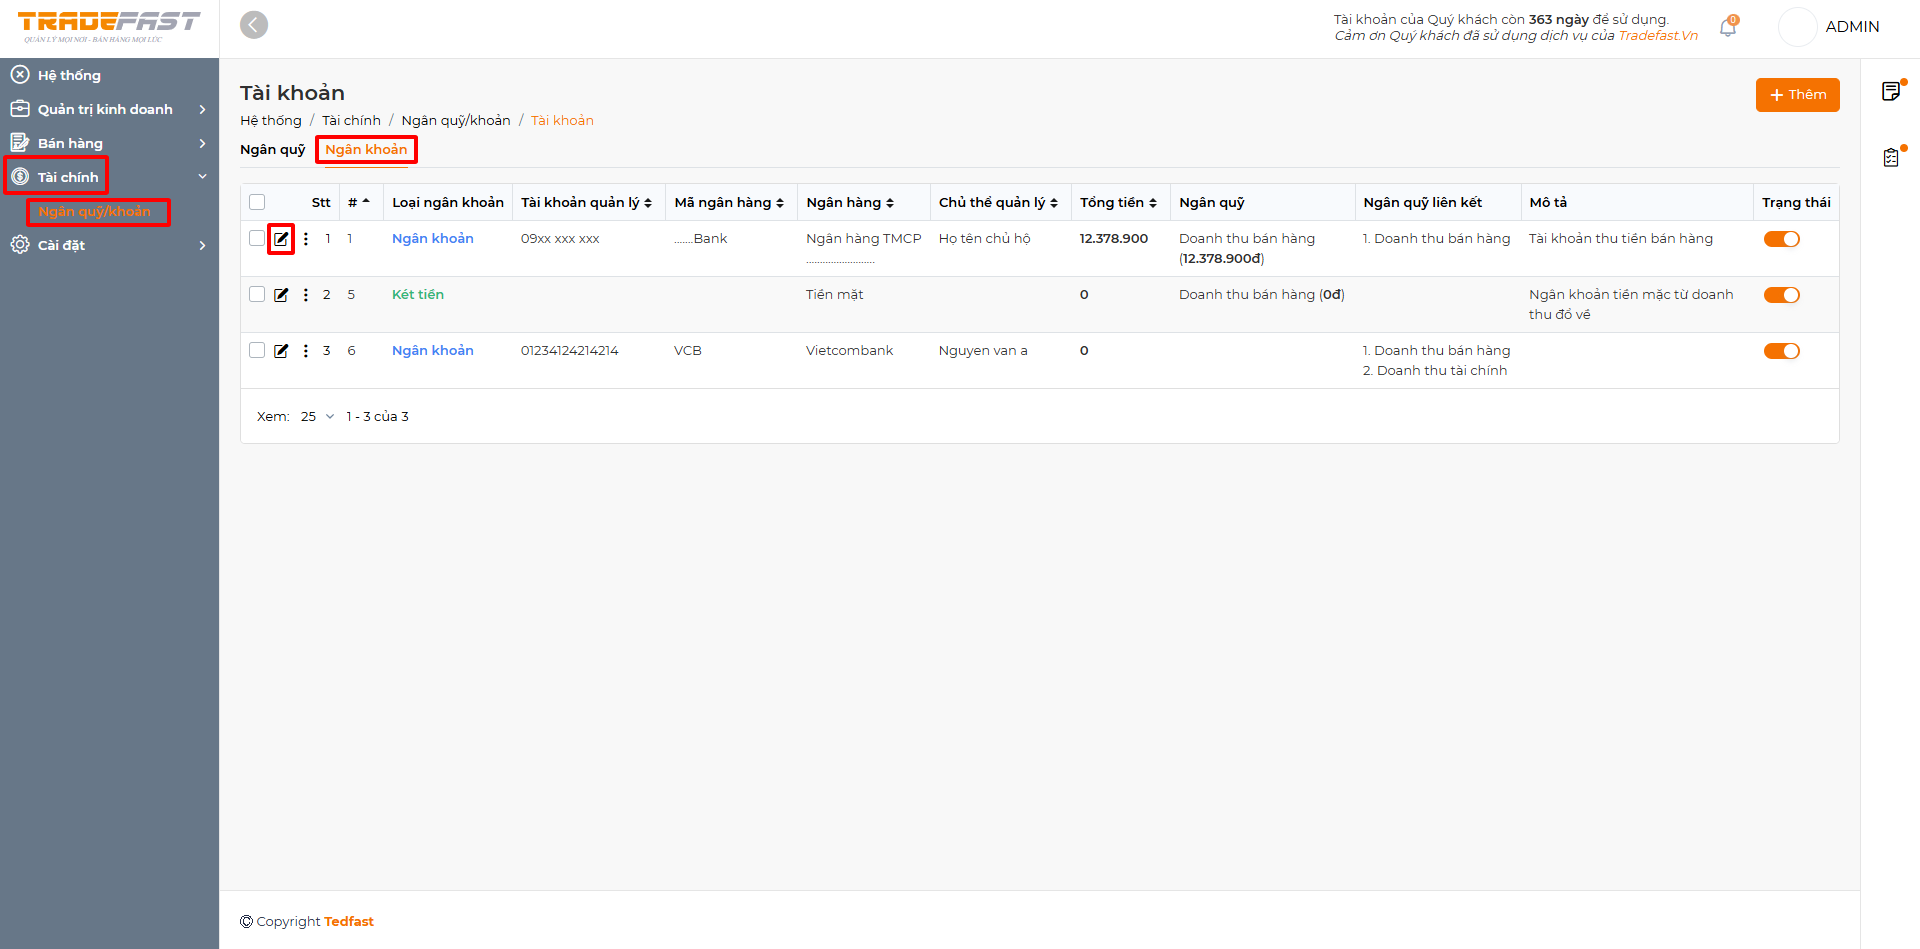This screenshot has width=1920, height=949.
Task: Open the notes icon in right sidebar
Action: pyautogui.click(x=1890, y=92)
